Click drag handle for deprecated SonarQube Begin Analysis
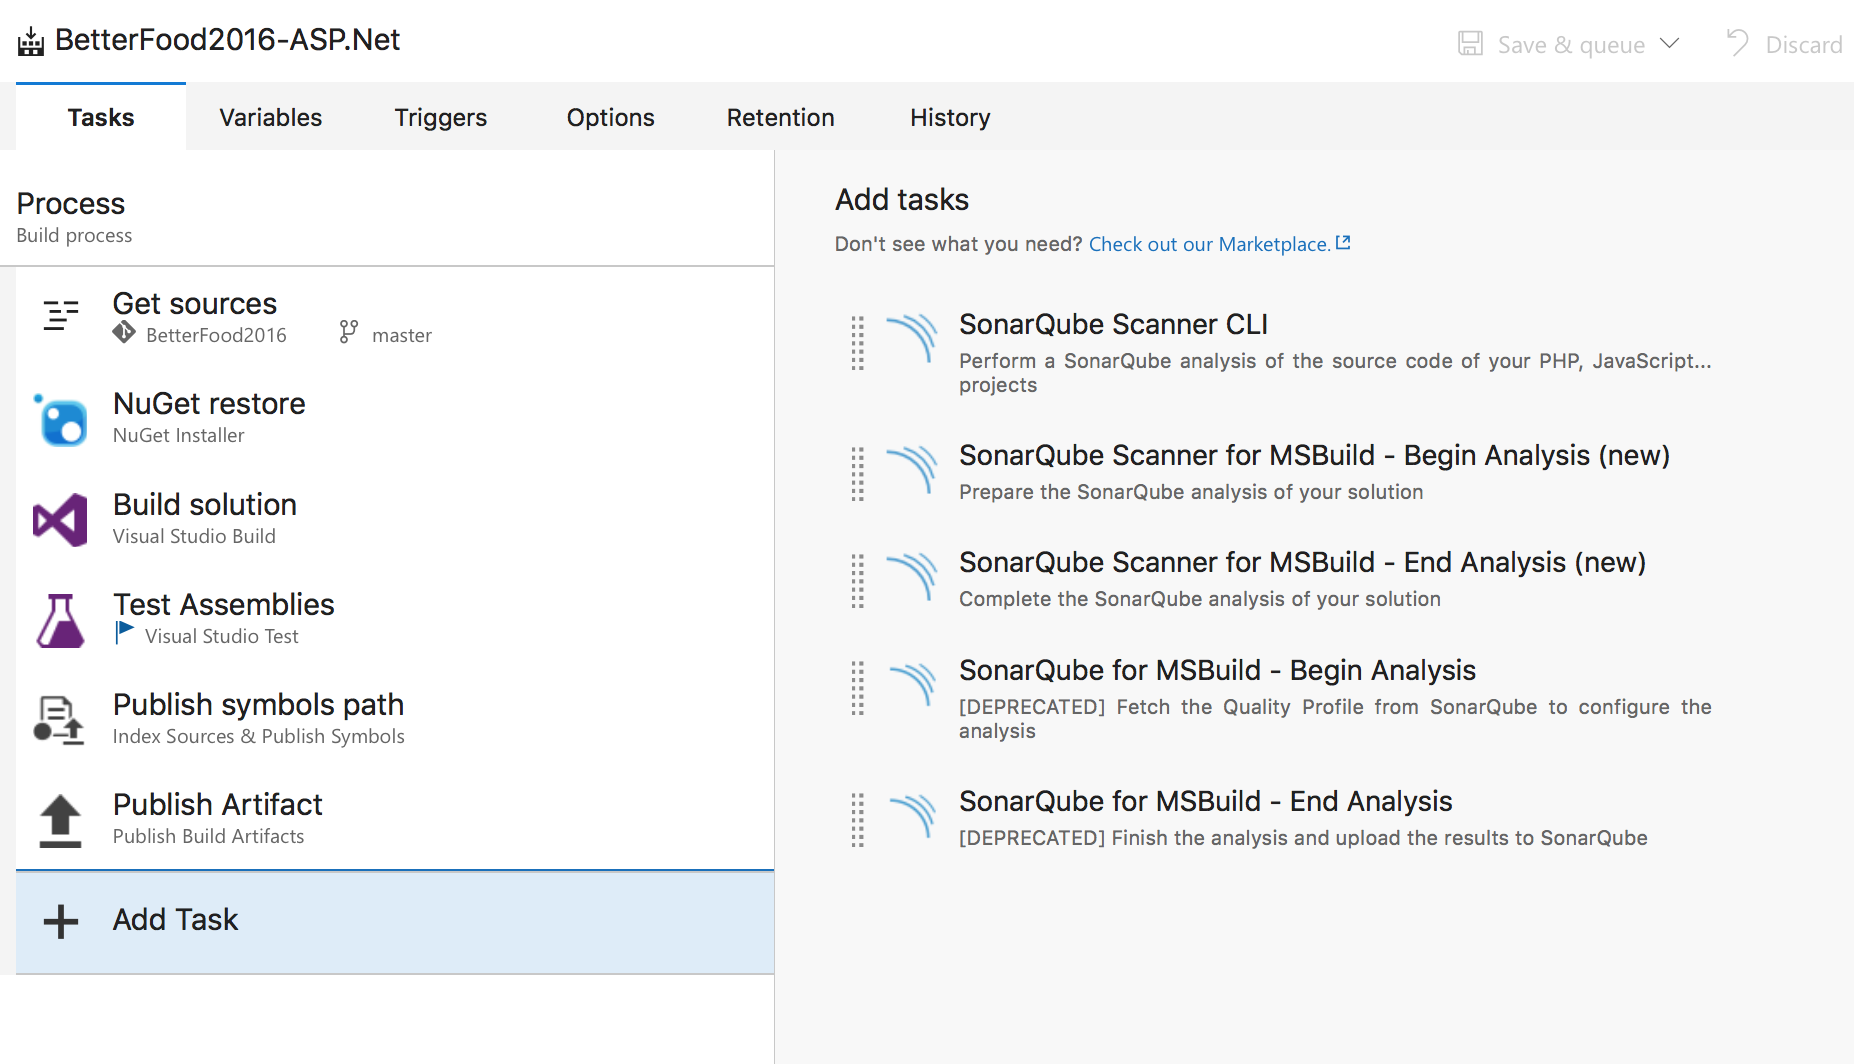 point(857,688)
